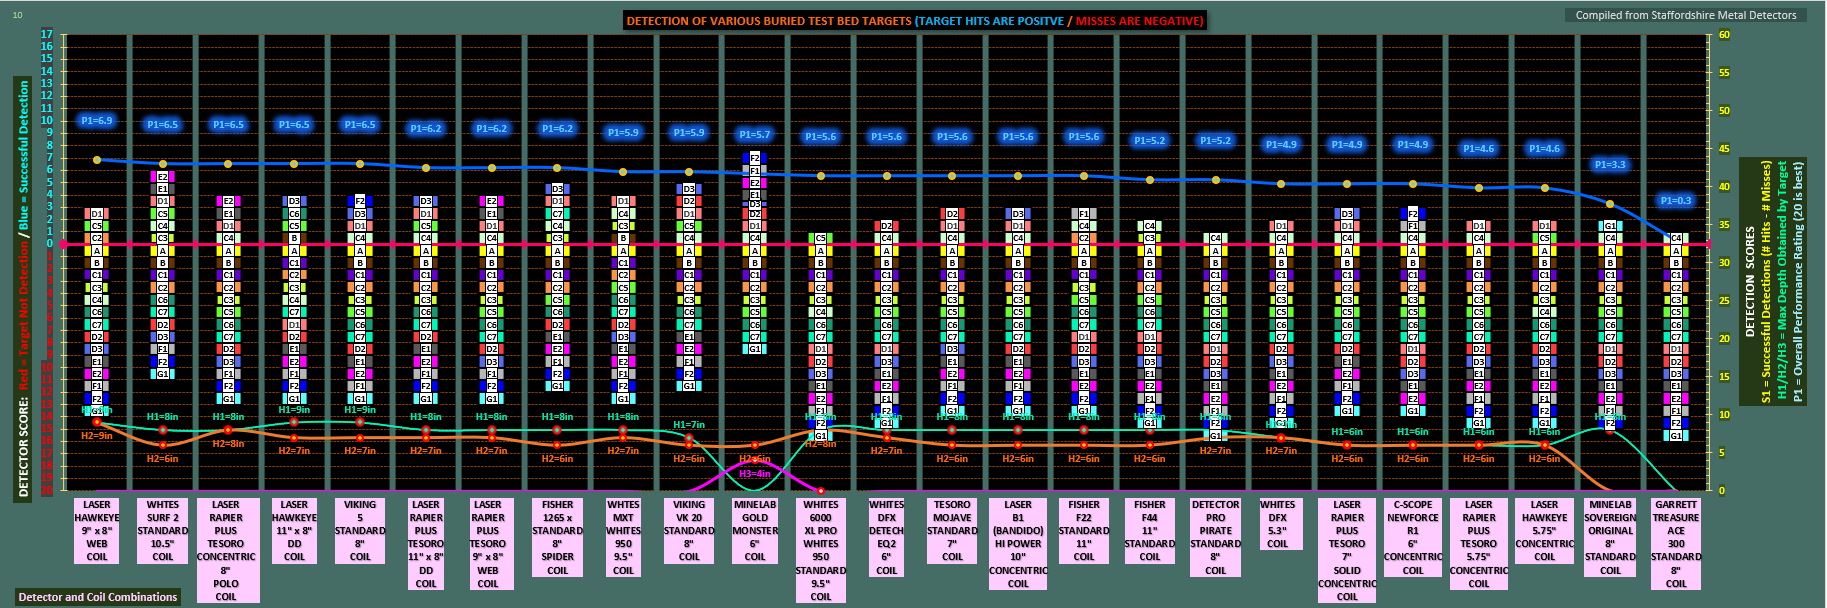
Task: Click the 'Detector Pro Pirate Standard 8" Coil' label
Action: point(1216,537)
